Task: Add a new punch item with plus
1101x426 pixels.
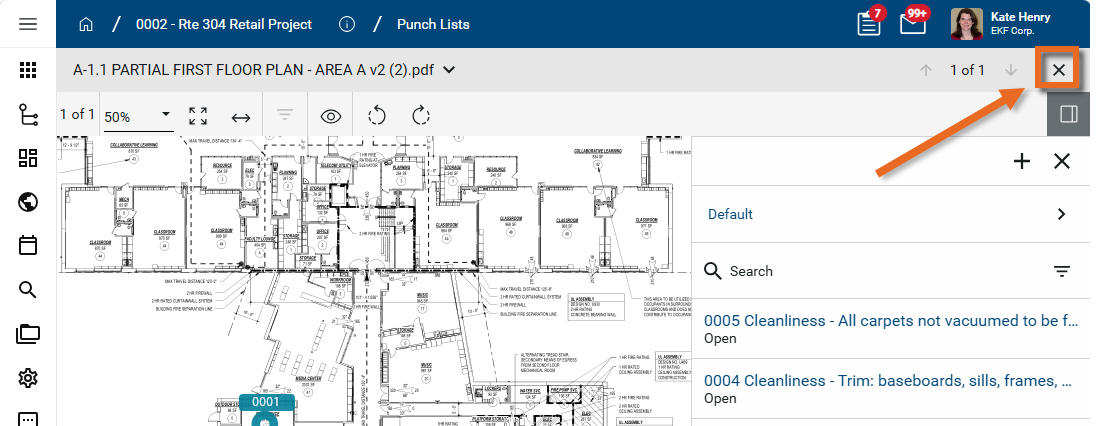Action: pos(1022,161)
